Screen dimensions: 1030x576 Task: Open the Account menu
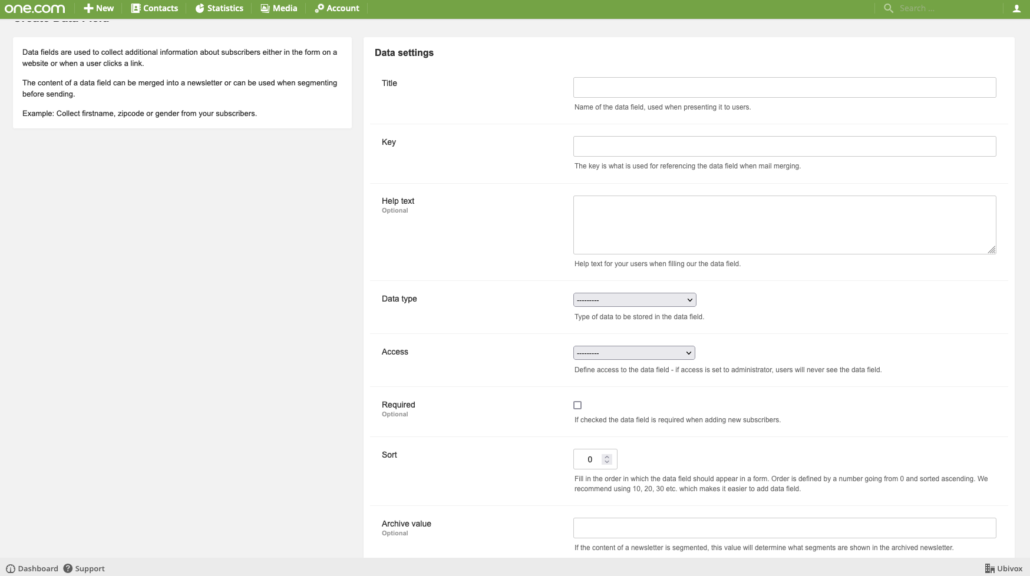(337, 9)
